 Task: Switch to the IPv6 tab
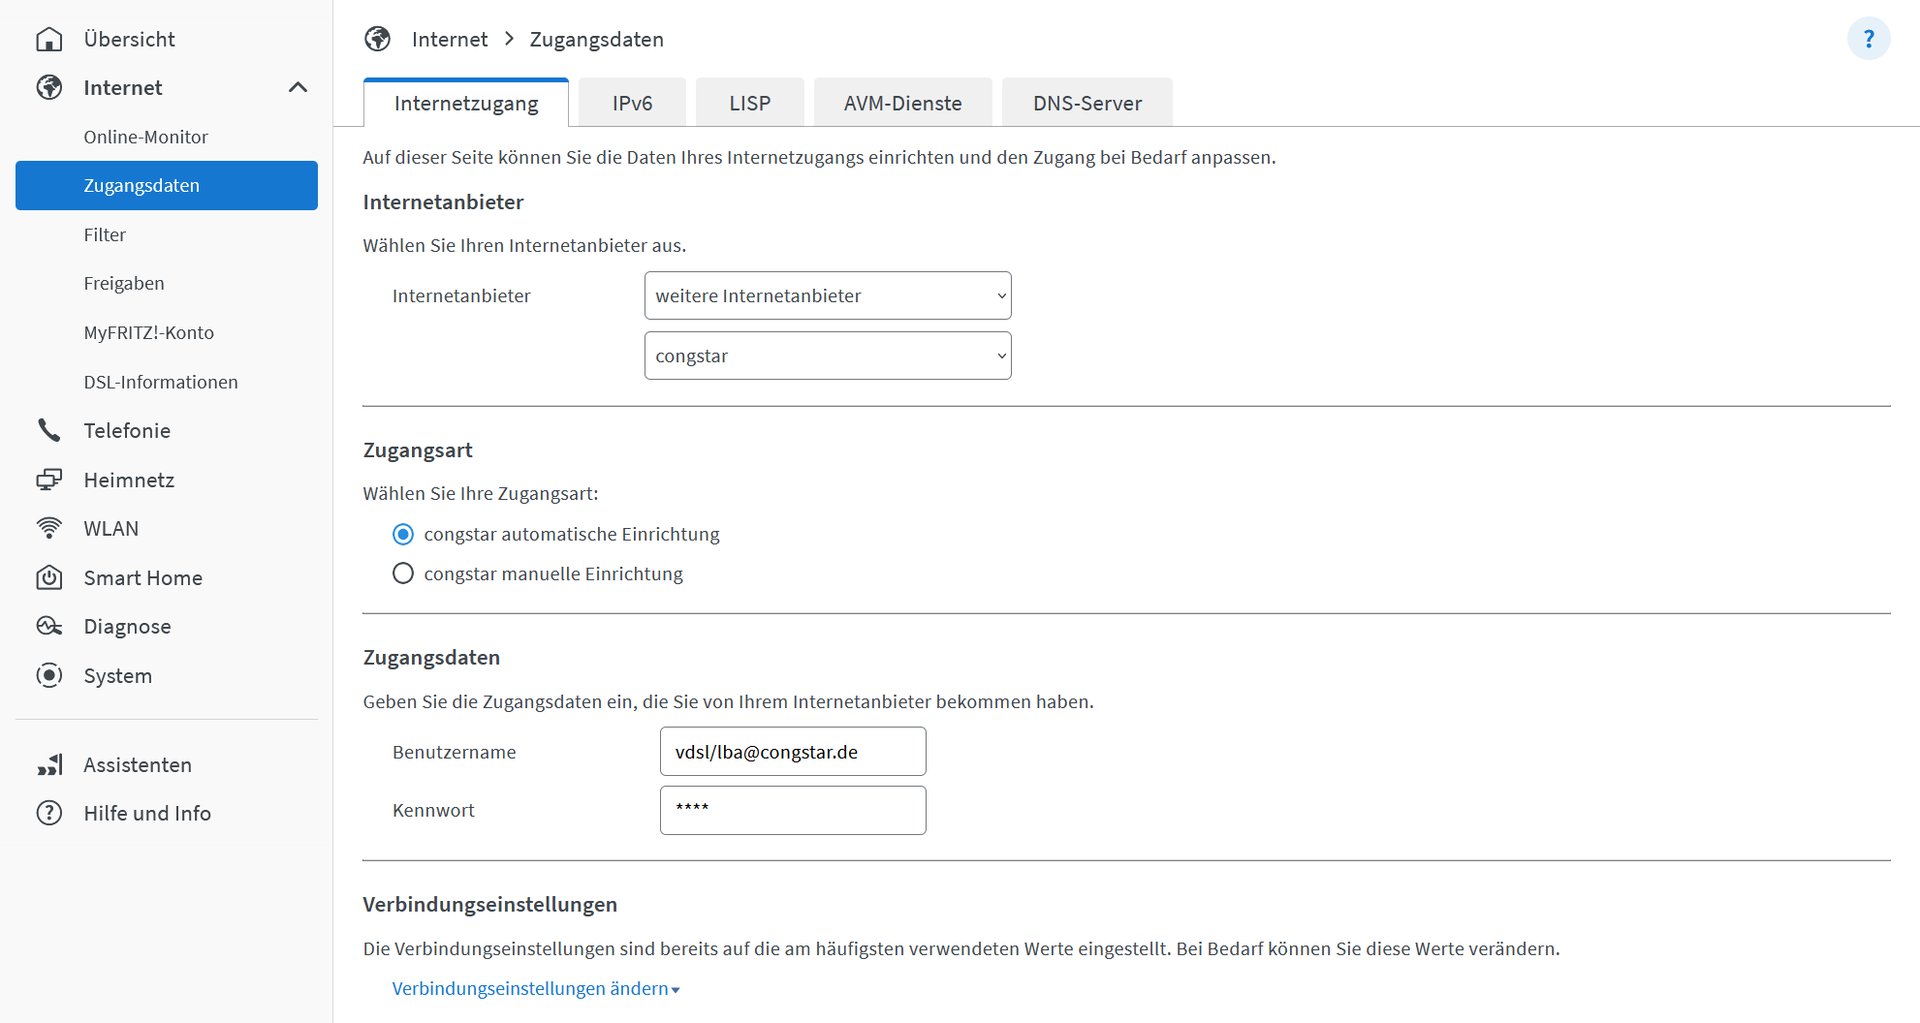(x=632, y=103)
